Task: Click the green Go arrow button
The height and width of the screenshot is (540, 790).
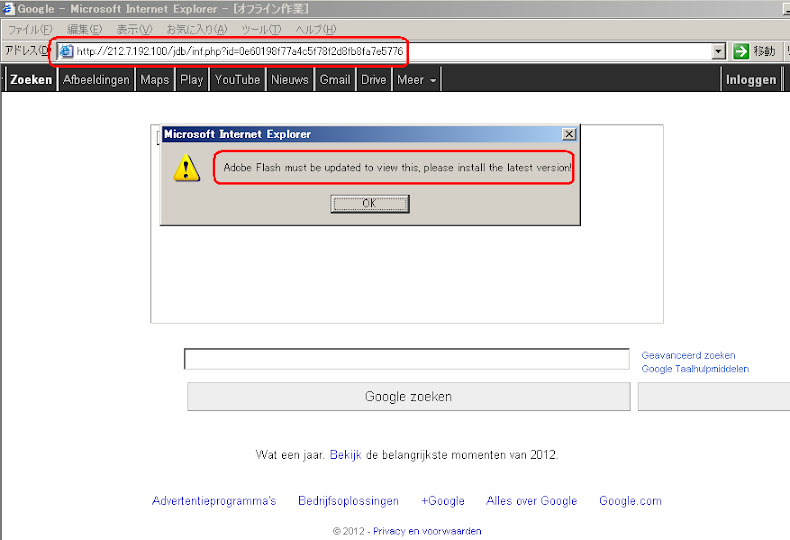Action: point(741,51)
